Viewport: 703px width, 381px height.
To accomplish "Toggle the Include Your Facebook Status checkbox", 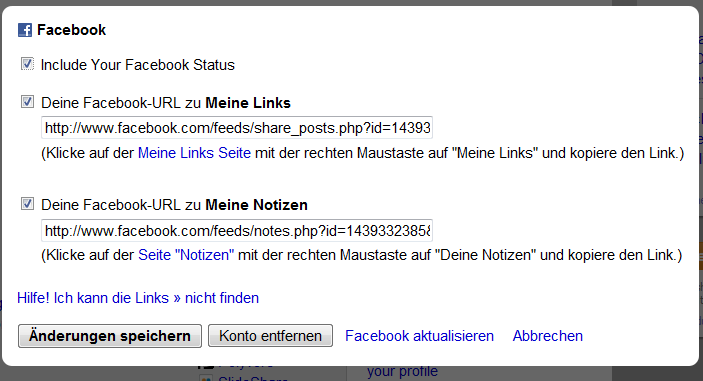I will pyautogui.click(x=27, y=64).
